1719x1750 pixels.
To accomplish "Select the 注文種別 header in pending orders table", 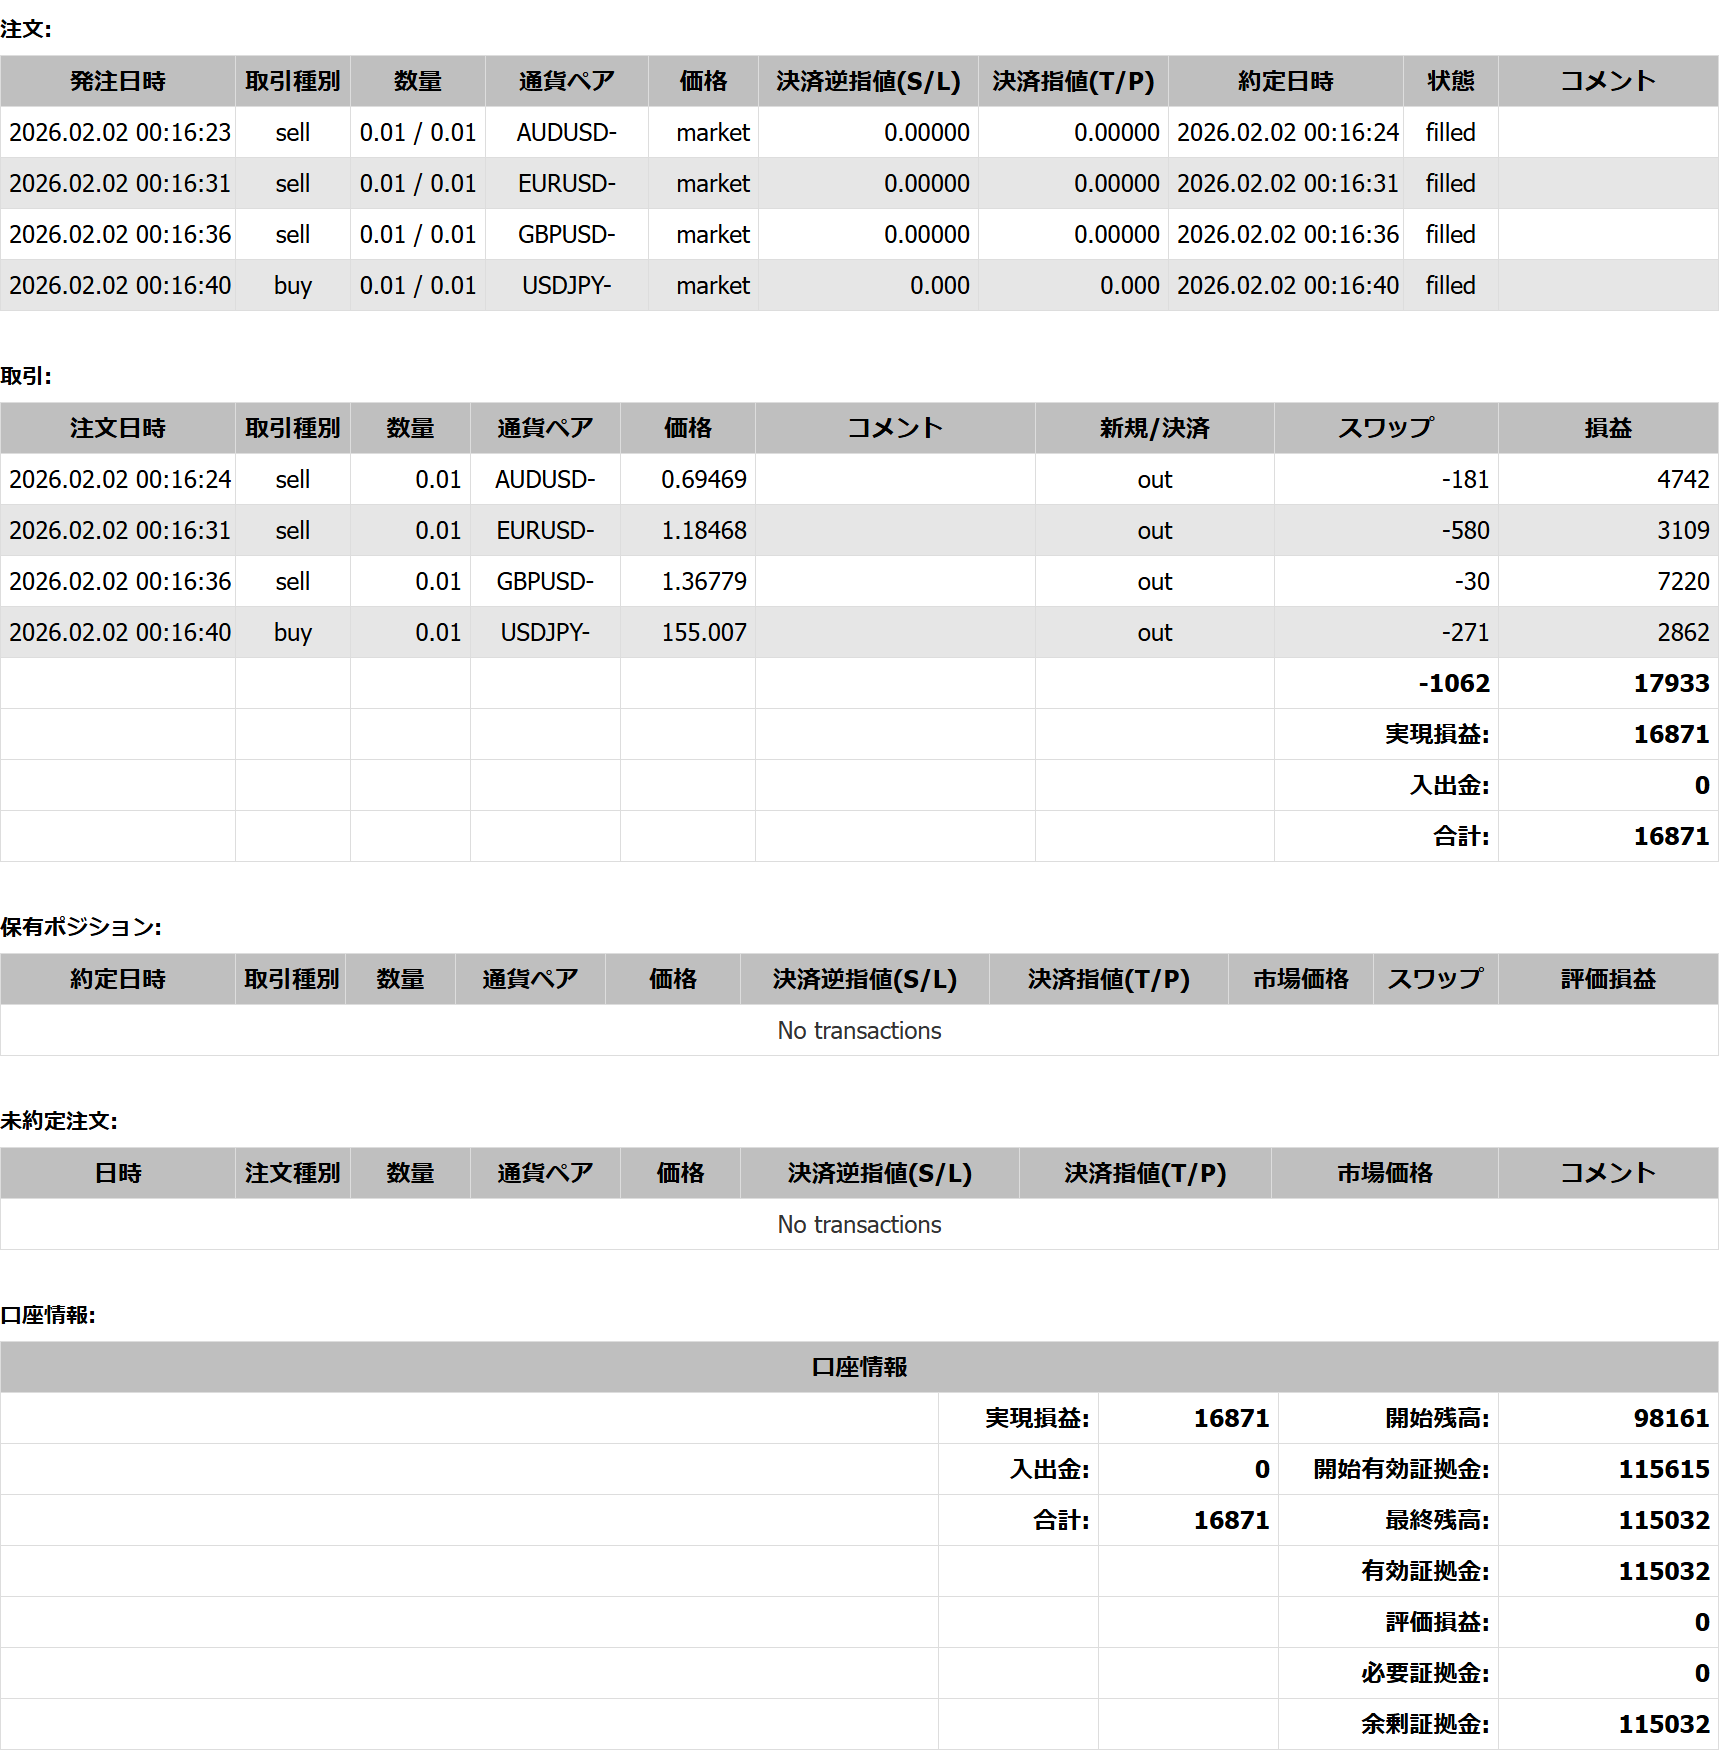I will 292,1173.
